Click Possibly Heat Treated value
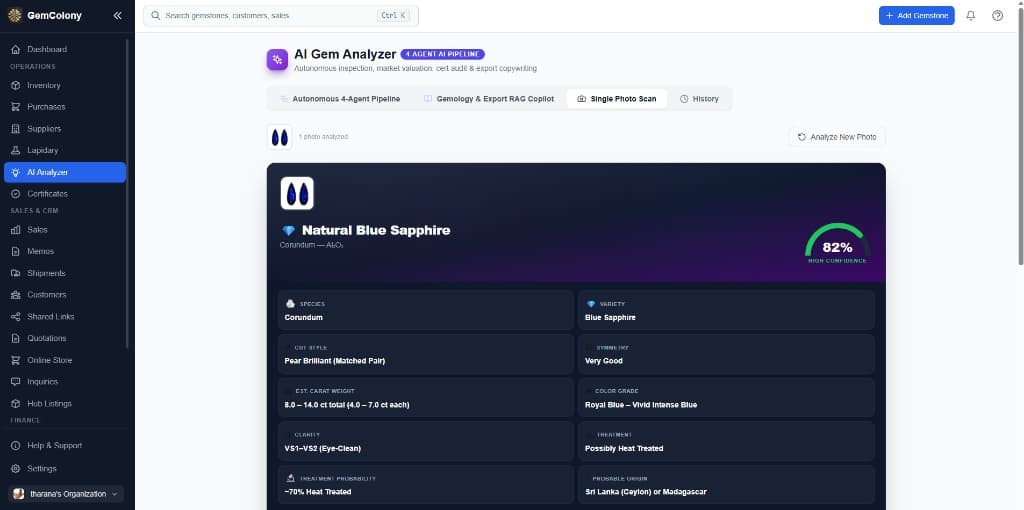Viewport: 1024px width, 510px height. click(x=624, y=449)
